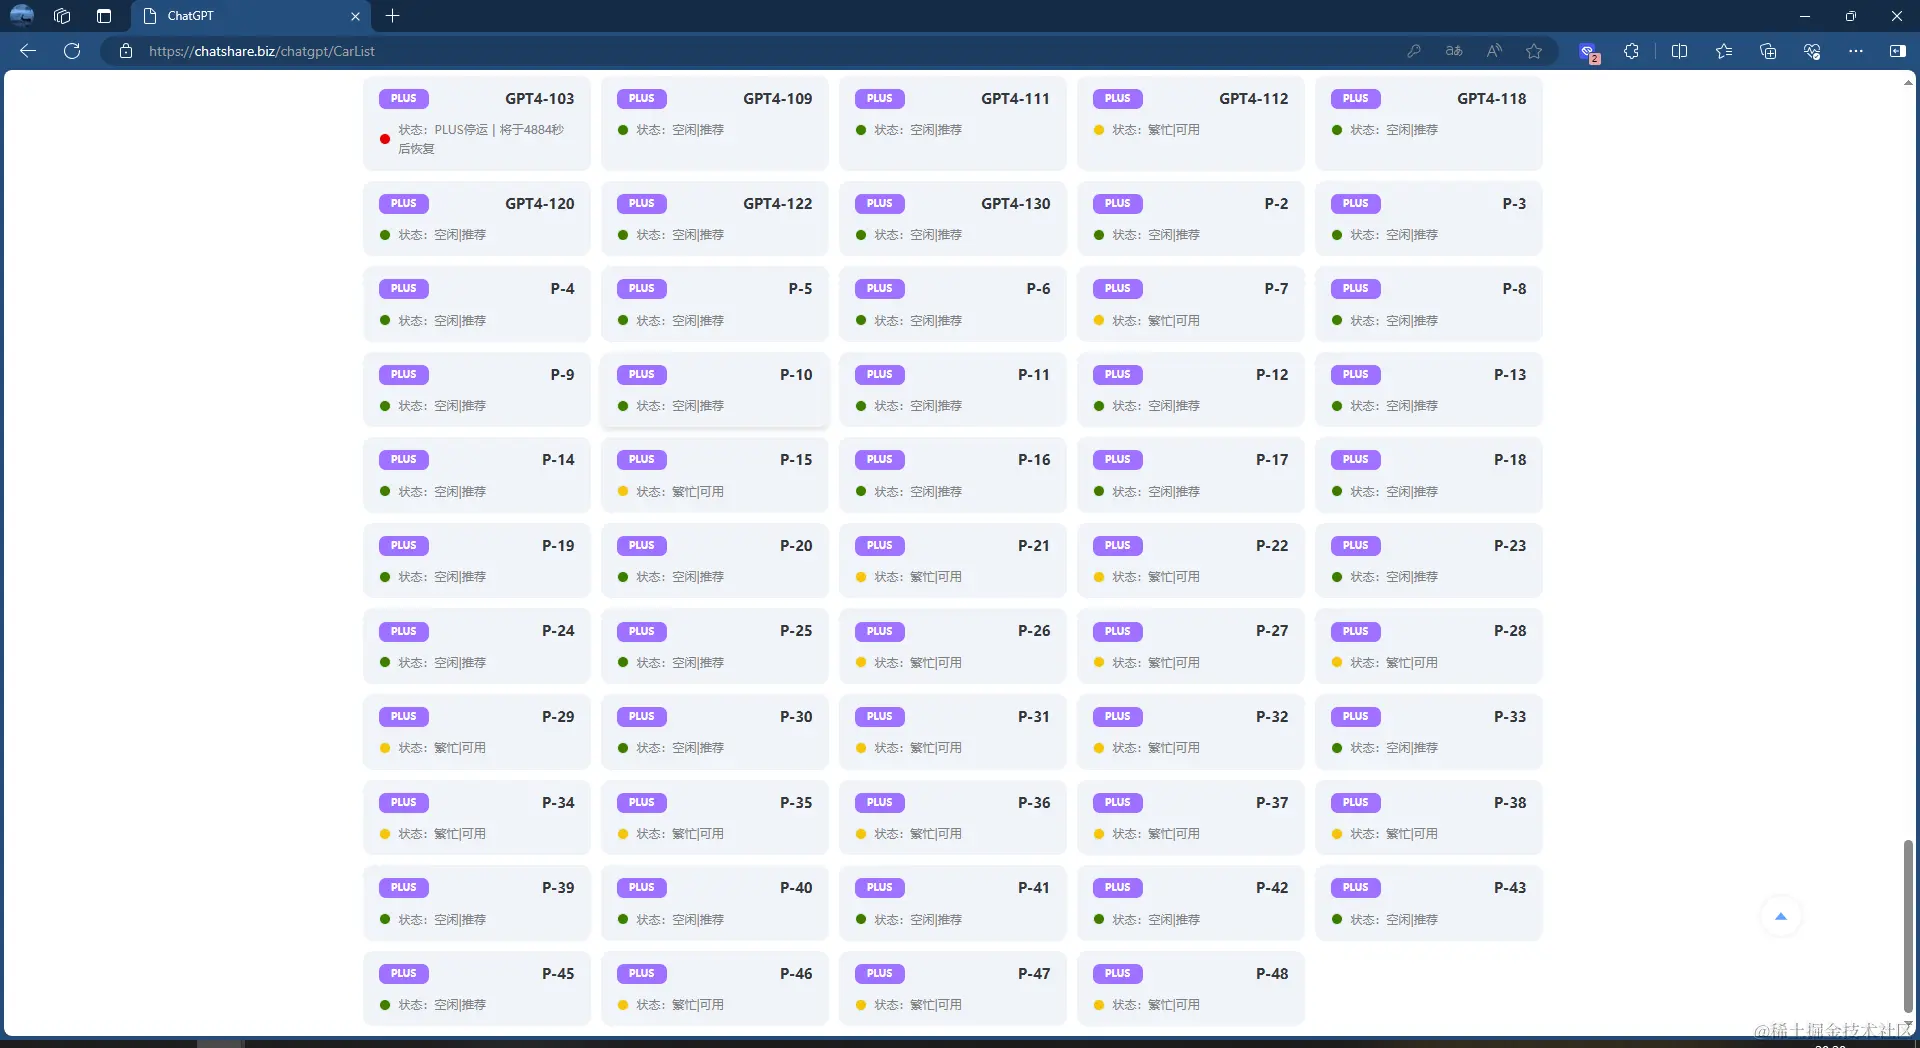Open the tab actions menu
This screenshot has width=1920, height=1048.
point(104,16)
